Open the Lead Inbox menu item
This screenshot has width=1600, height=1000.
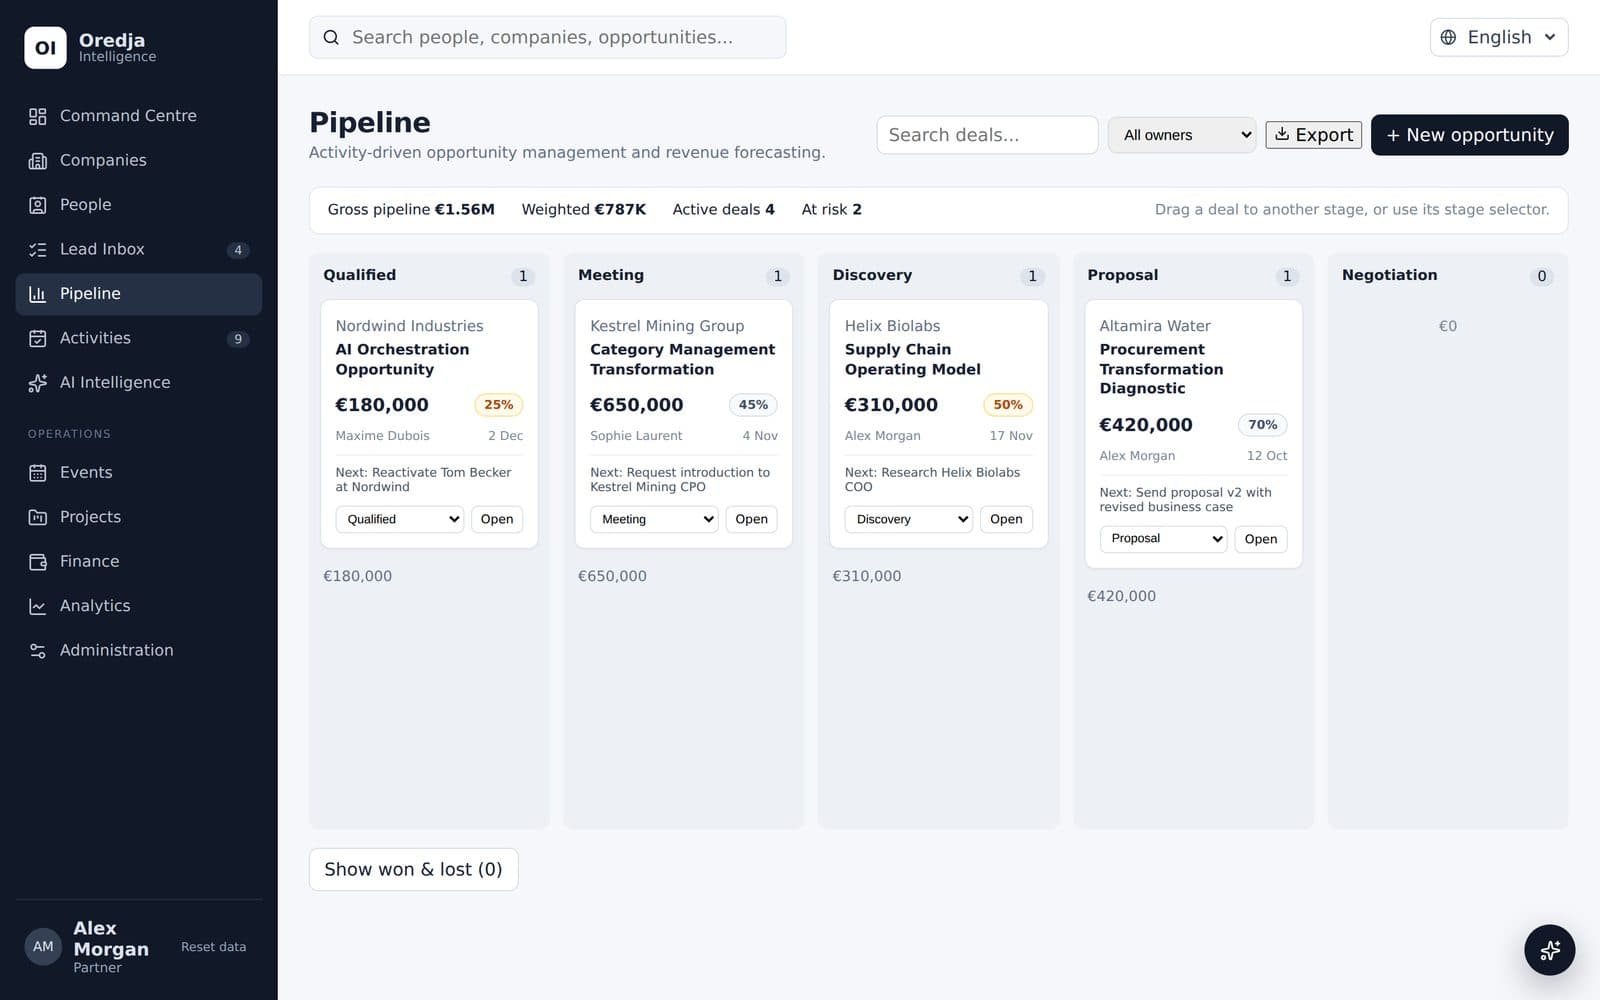pyautogui.click(x=139, y=250)
